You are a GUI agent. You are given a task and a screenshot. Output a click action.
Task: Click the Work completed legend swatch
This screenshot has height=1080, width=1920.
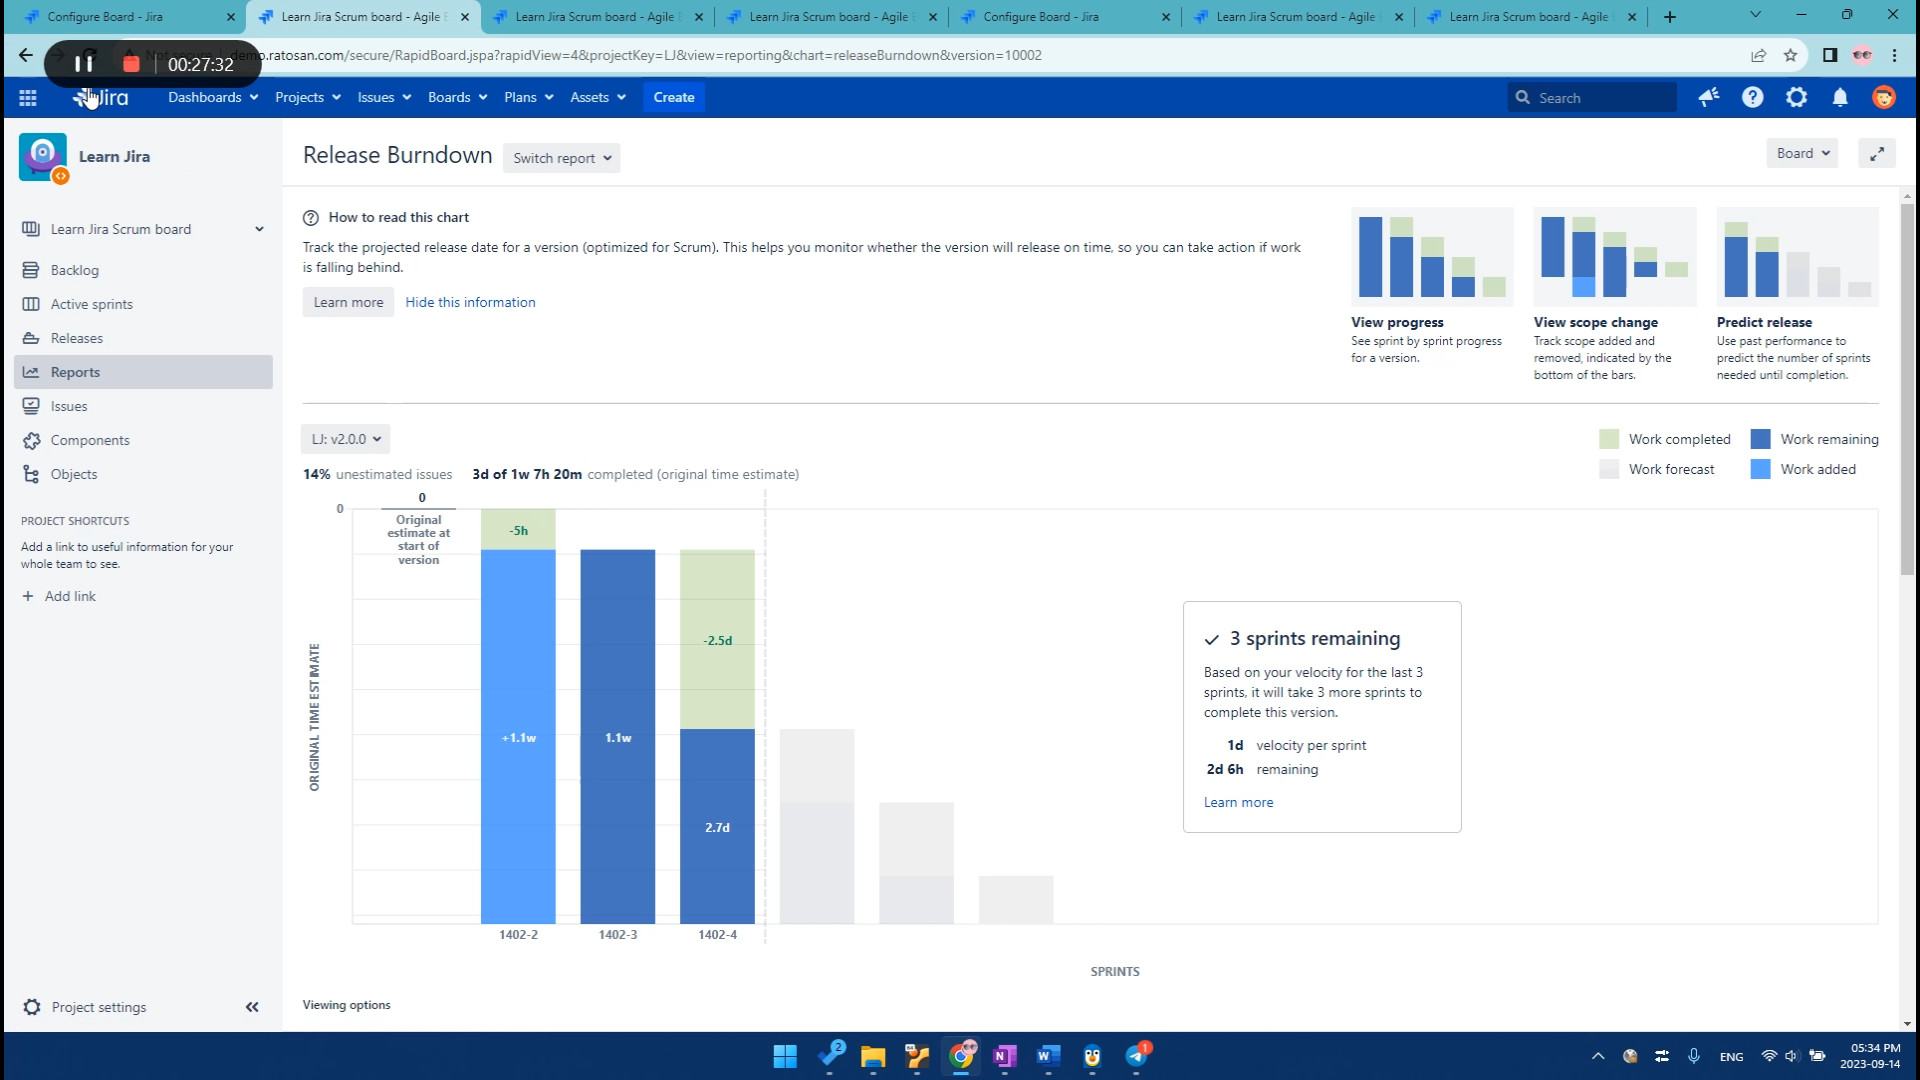point(1609,439)
